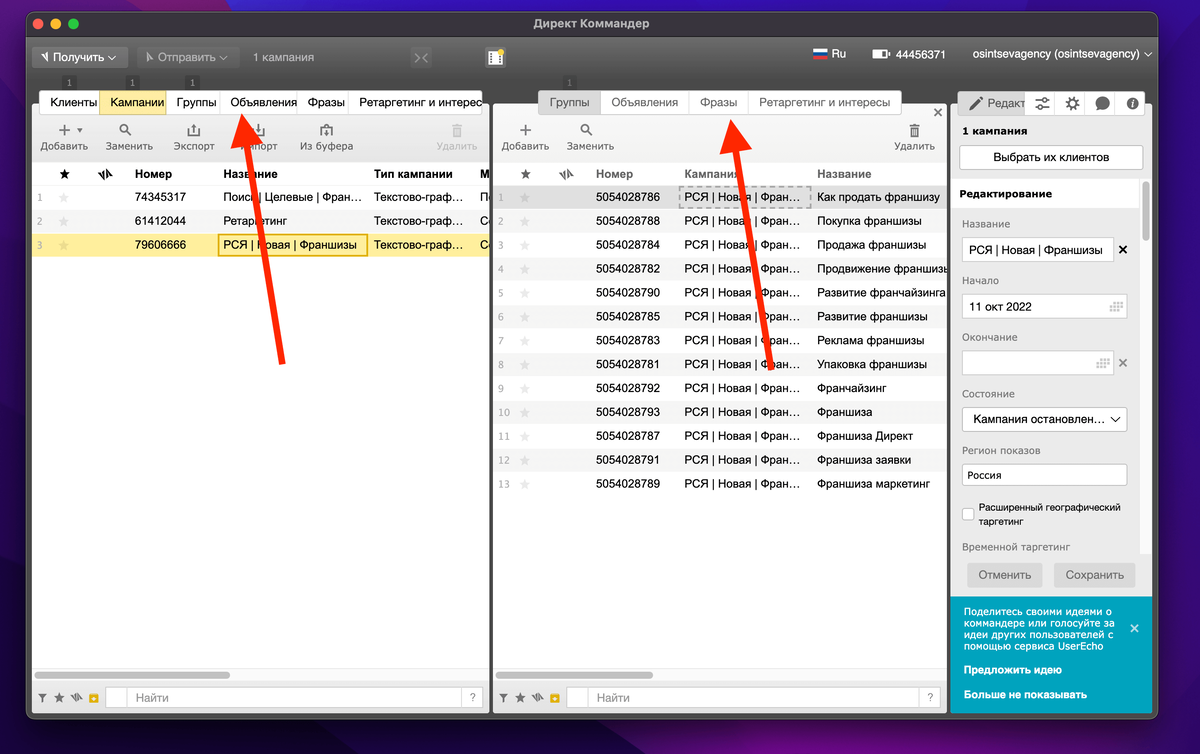Sort campaigns by Номер column

[153, 174]
